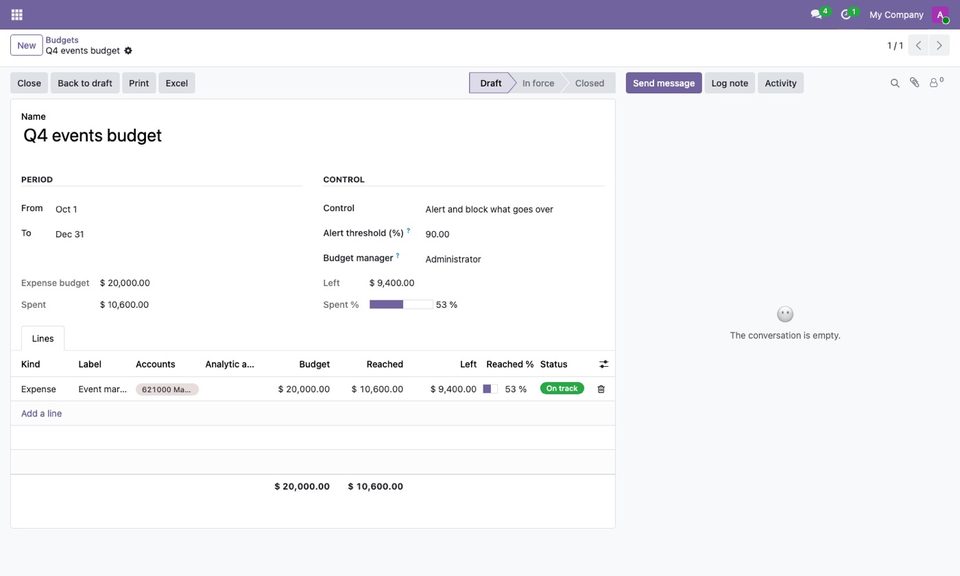Go to Budgets breadcrumb
This screenshot has height=576, width=960.
[62, 40]
